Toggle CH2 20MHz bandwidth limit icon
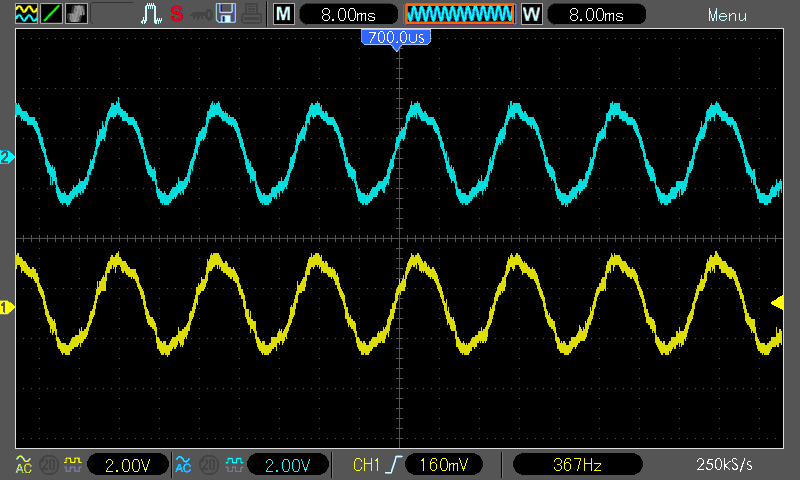The width and height of the screenshot is (800, 480). click(208, 465)
